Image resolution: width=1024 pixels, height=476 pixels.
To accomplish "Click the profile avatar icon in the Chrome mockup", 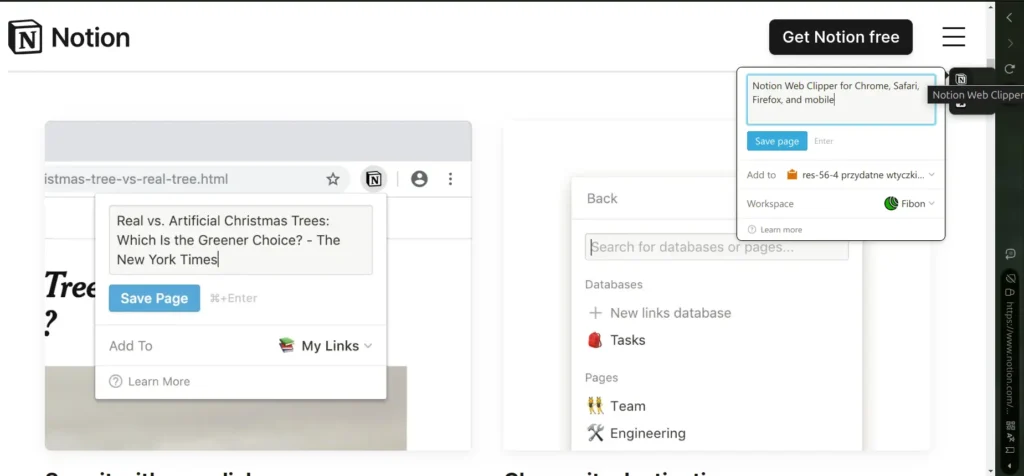I will click(x=419, y=179).
